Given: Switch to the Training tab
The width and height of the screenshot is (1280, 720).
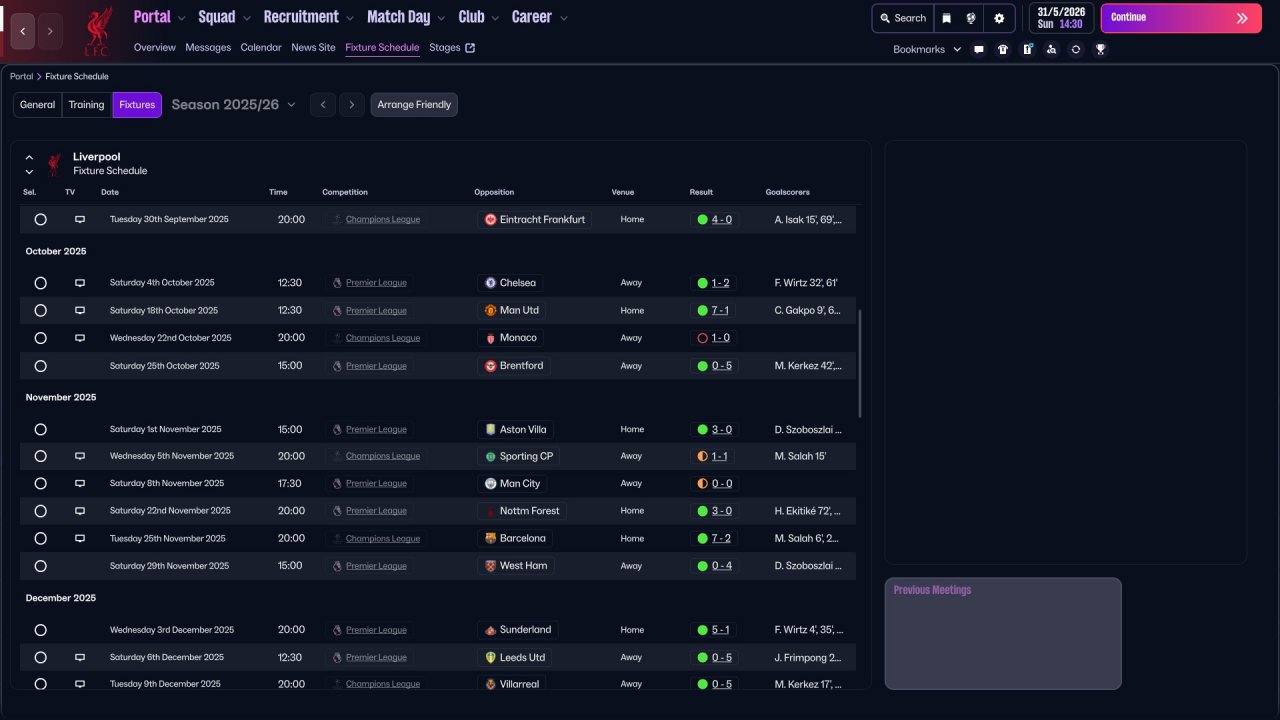Looking at the screenshot, I should point(87,105).
